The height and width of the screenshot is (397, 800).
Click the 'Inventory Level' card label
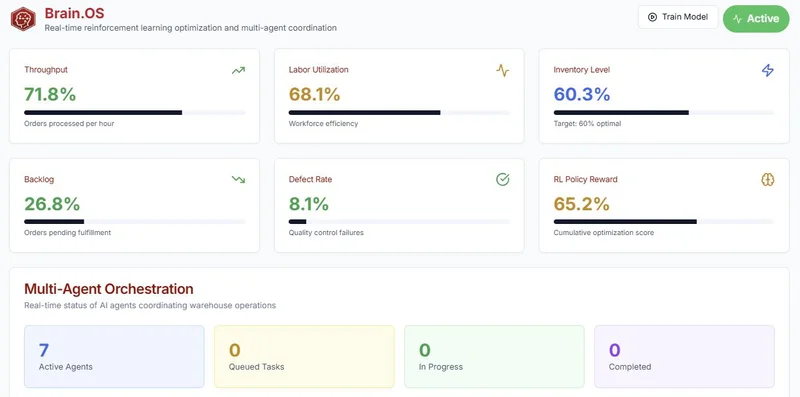(582, 70)
